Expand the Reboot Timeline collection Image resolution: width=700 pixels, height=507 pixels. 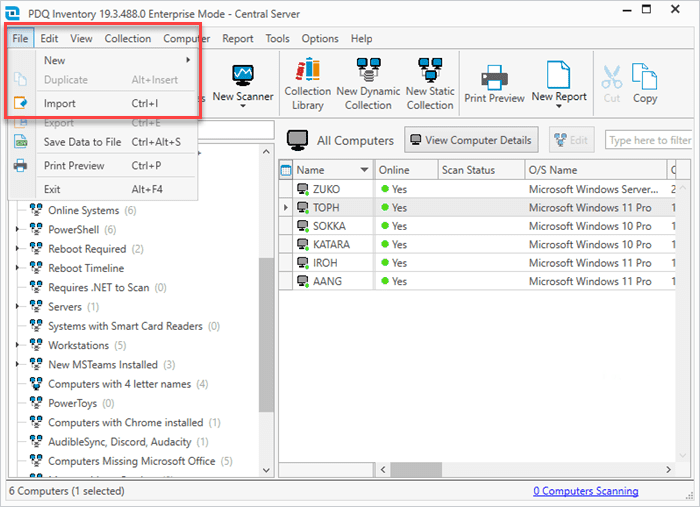[x=17, y=268]
